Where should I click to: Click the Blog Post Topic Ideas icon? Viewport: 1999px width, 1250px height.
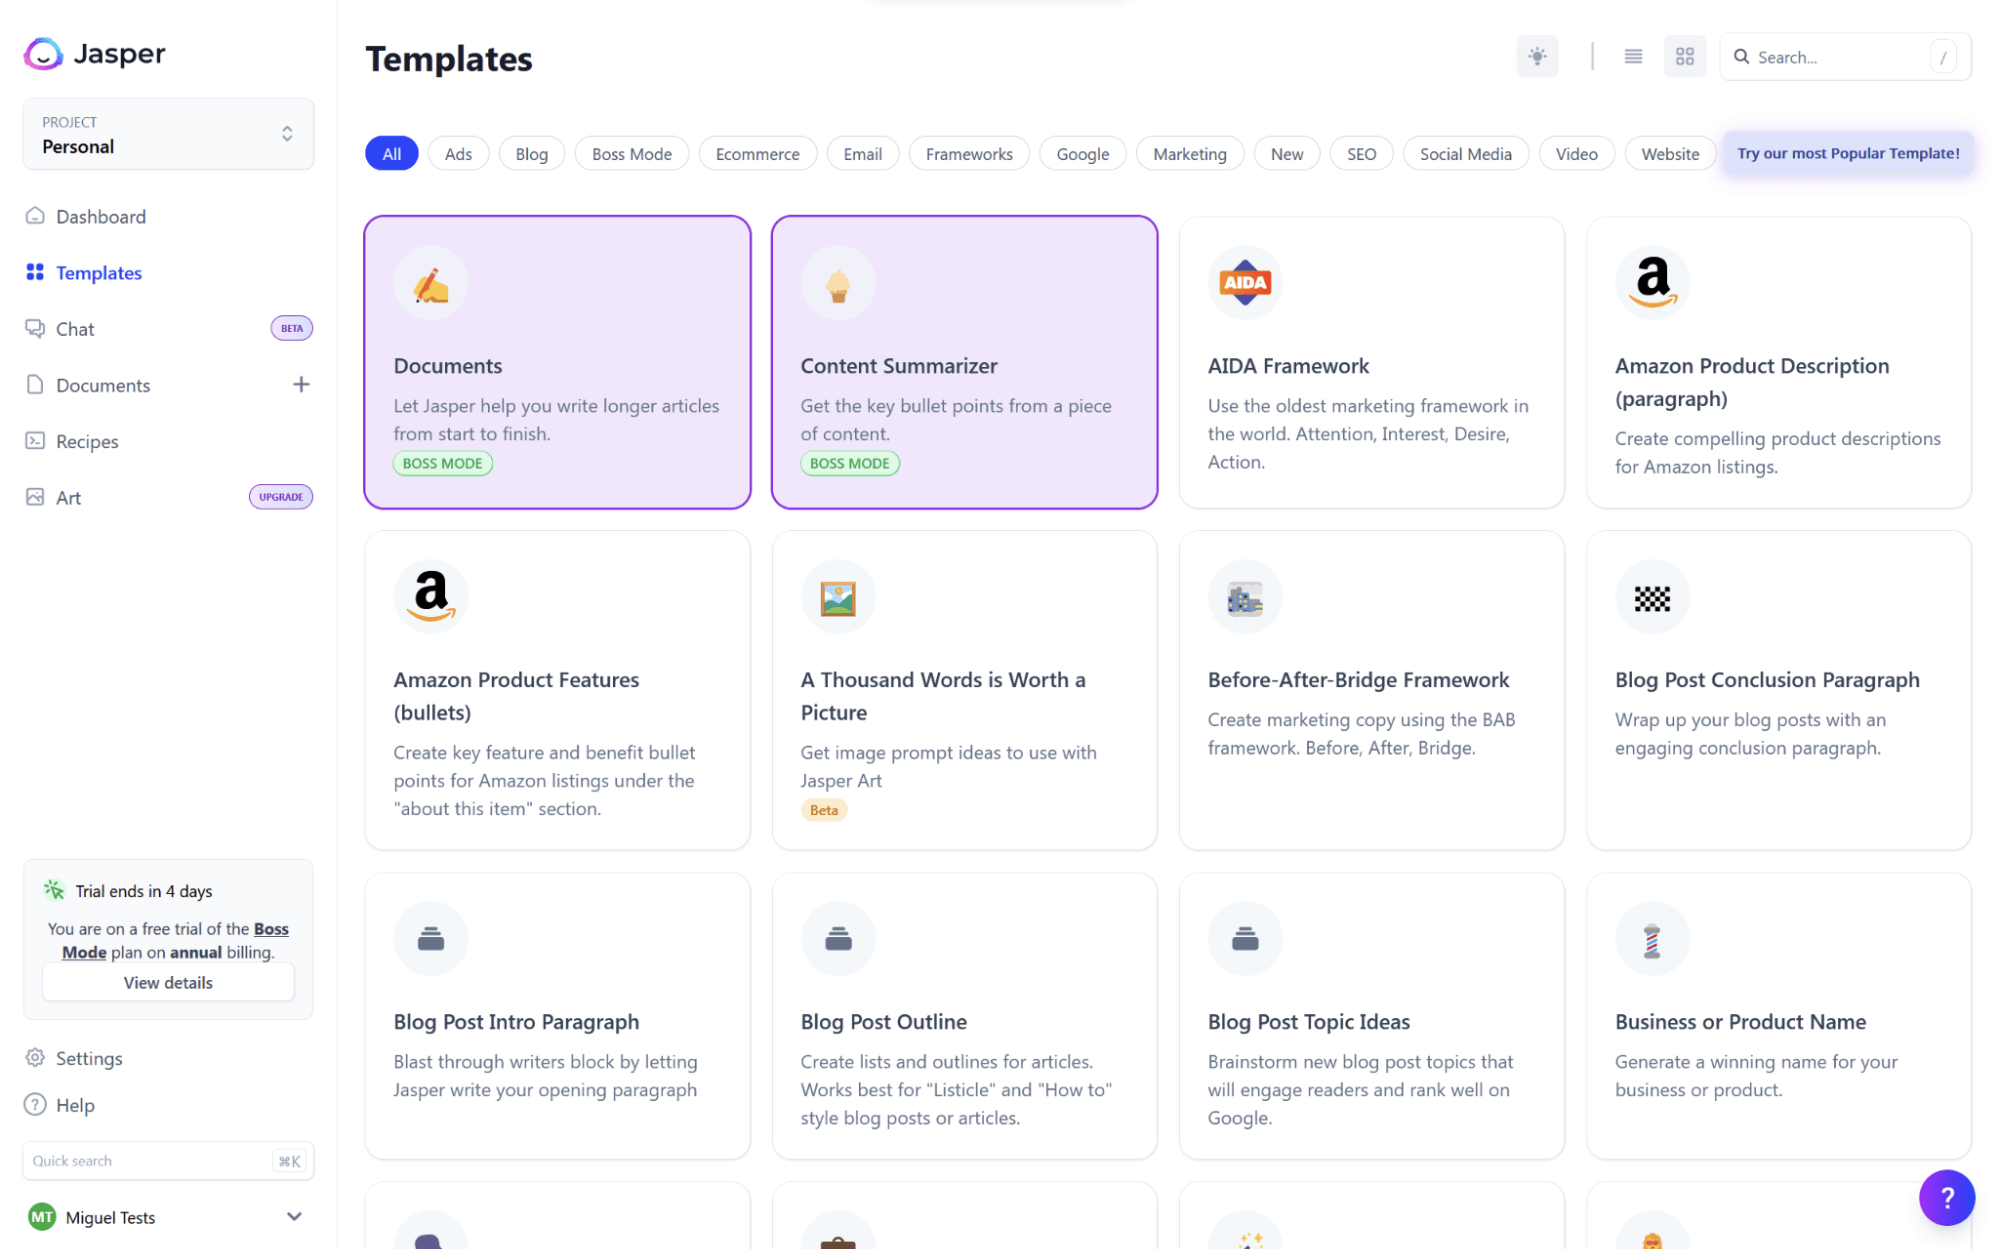(1245, 939)
